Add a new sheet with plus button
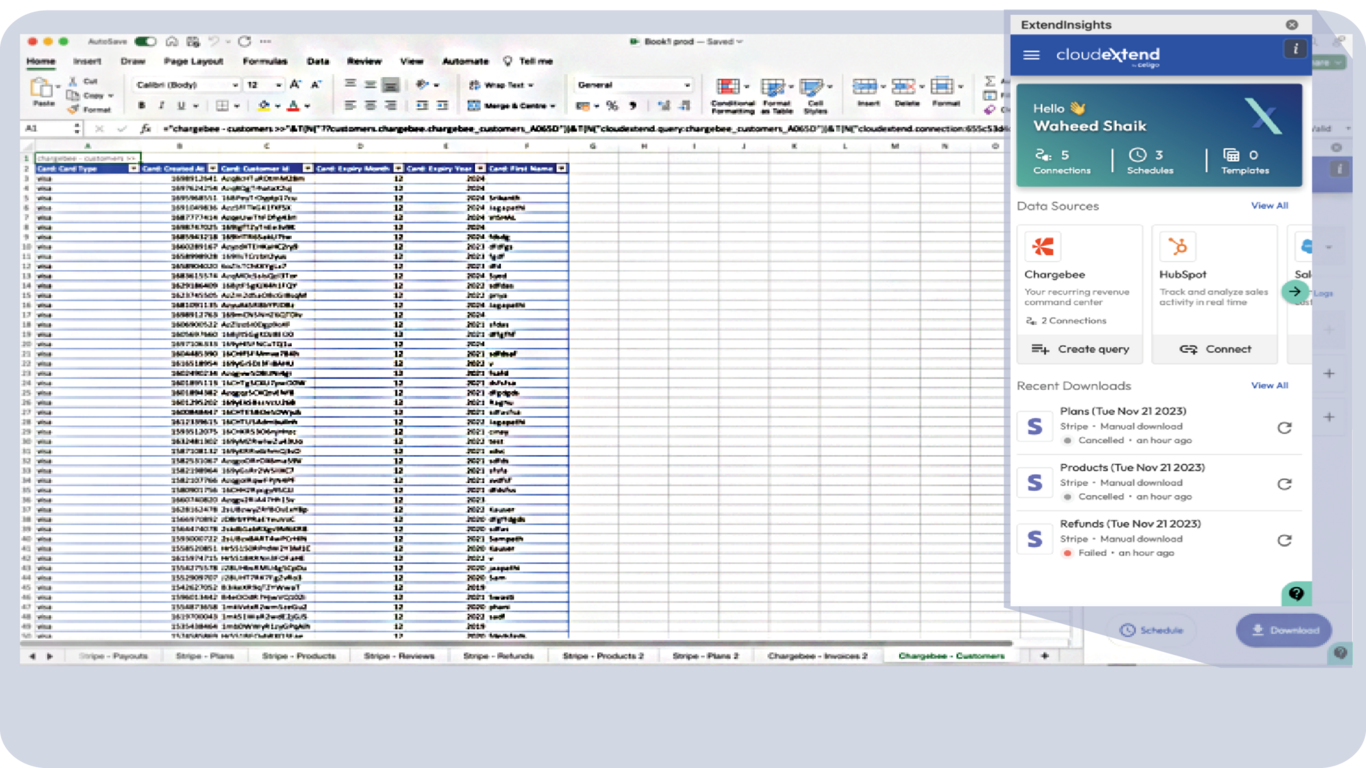1366x768 pixels. (1044, 656)
